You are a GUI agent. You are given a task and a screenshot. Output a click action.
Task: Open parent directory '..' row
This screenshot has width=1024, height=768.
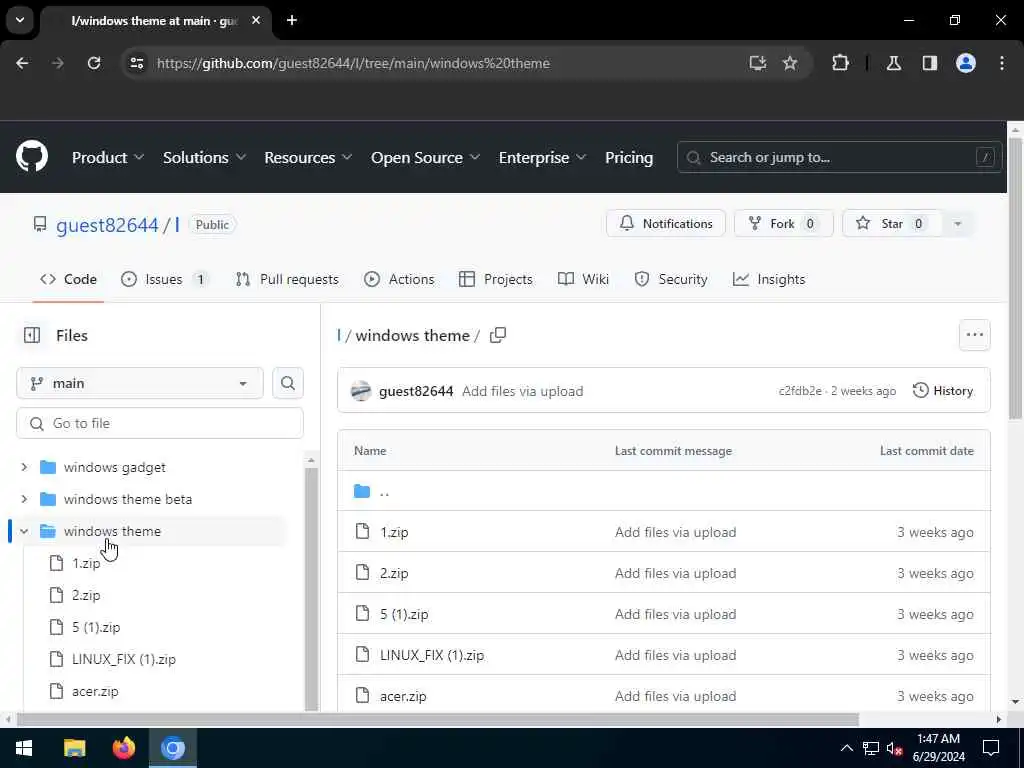click(664, 491)
